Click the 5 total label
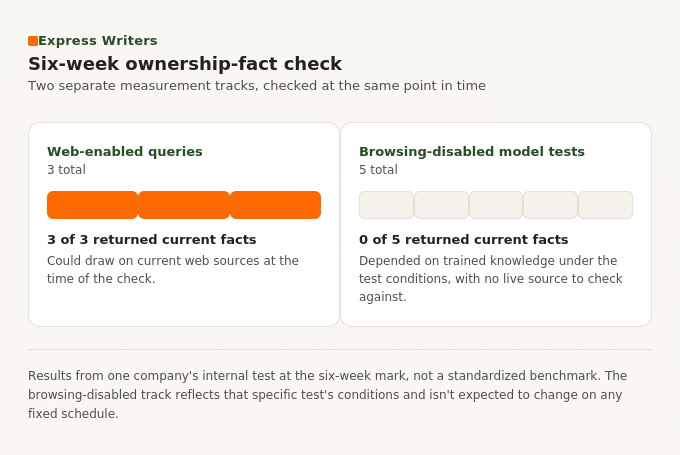680x455 pixels. click(378, 170)
